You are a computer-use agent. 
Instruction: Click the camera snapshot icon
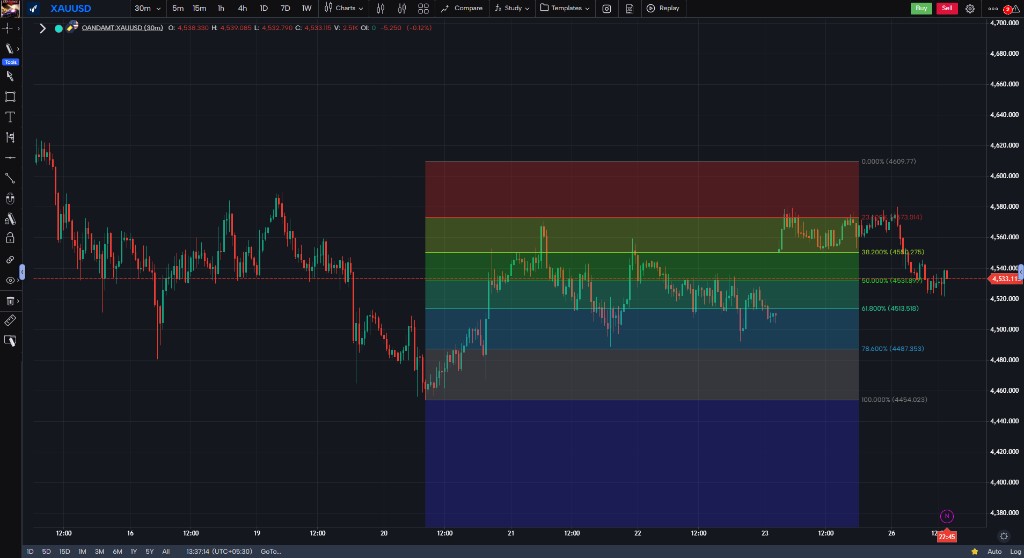pos(607,8)
